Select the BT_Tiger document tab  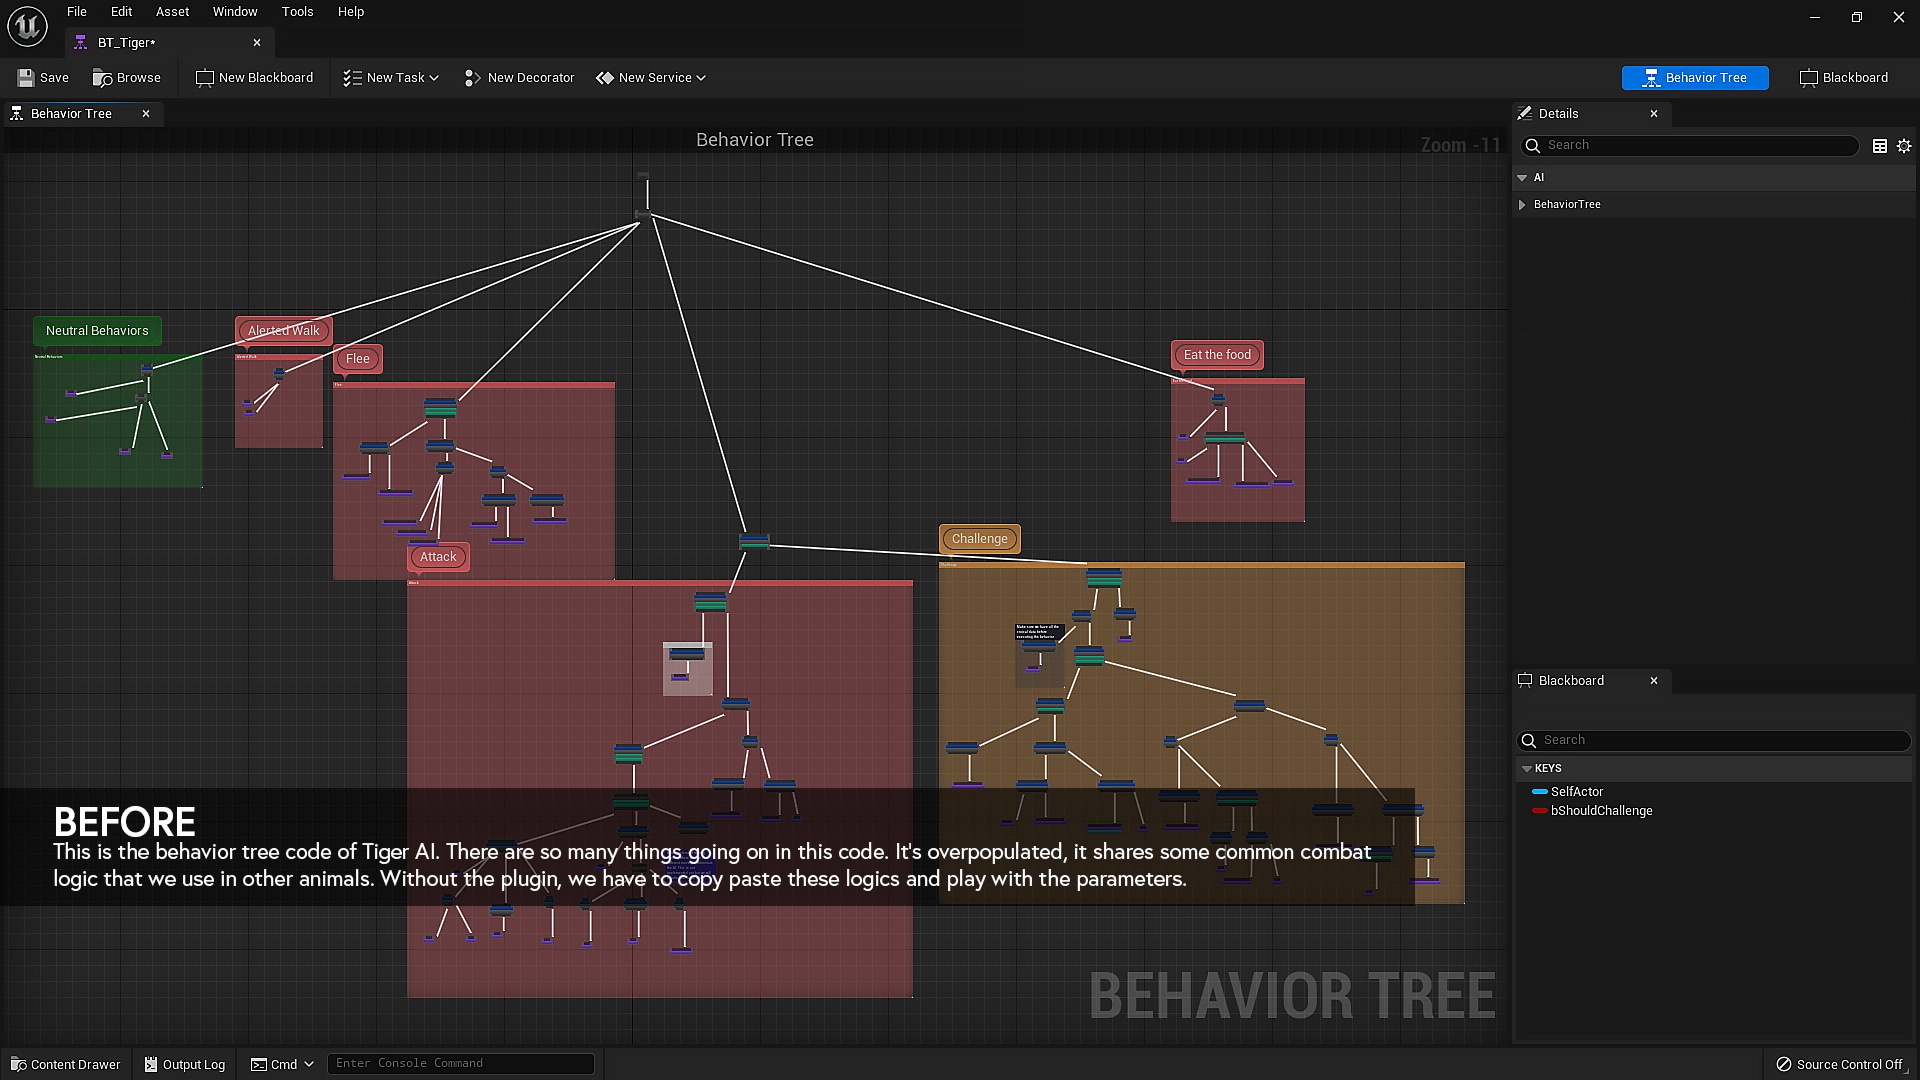click(126, 42)
